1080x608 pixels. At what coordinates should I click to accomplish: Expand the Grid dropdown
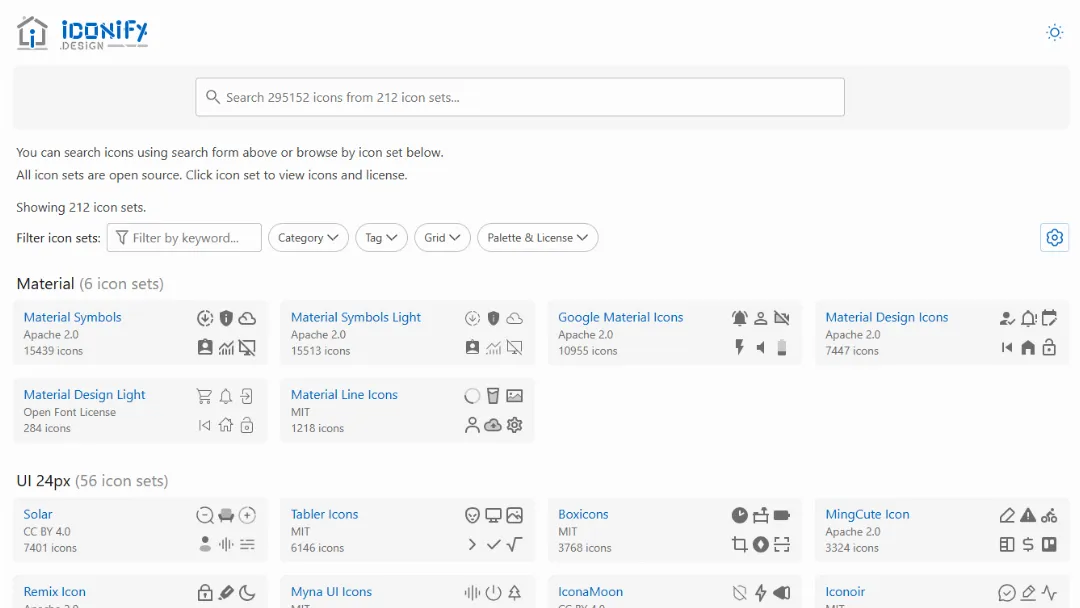click(442, 238)
